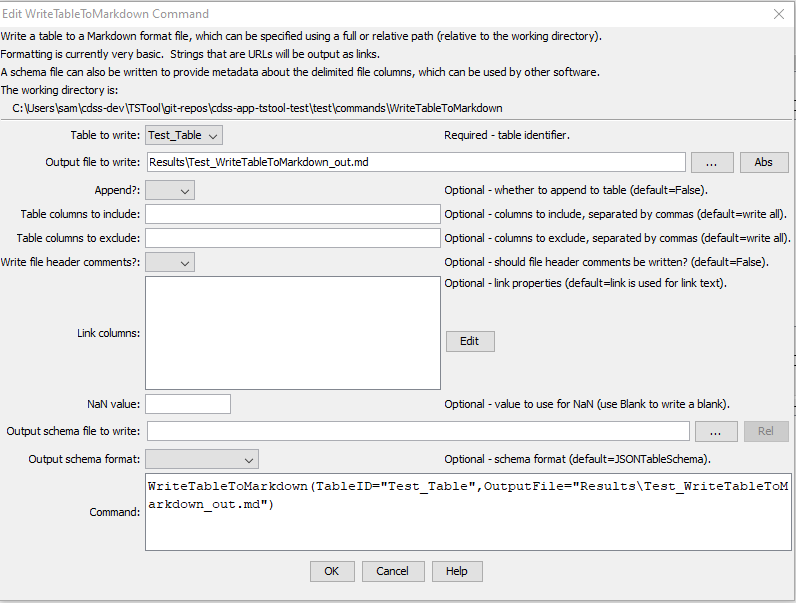Viewport: 796px width, 603px height.
Task: Browse for the output schema file with ... button
Action: (716, 431)
